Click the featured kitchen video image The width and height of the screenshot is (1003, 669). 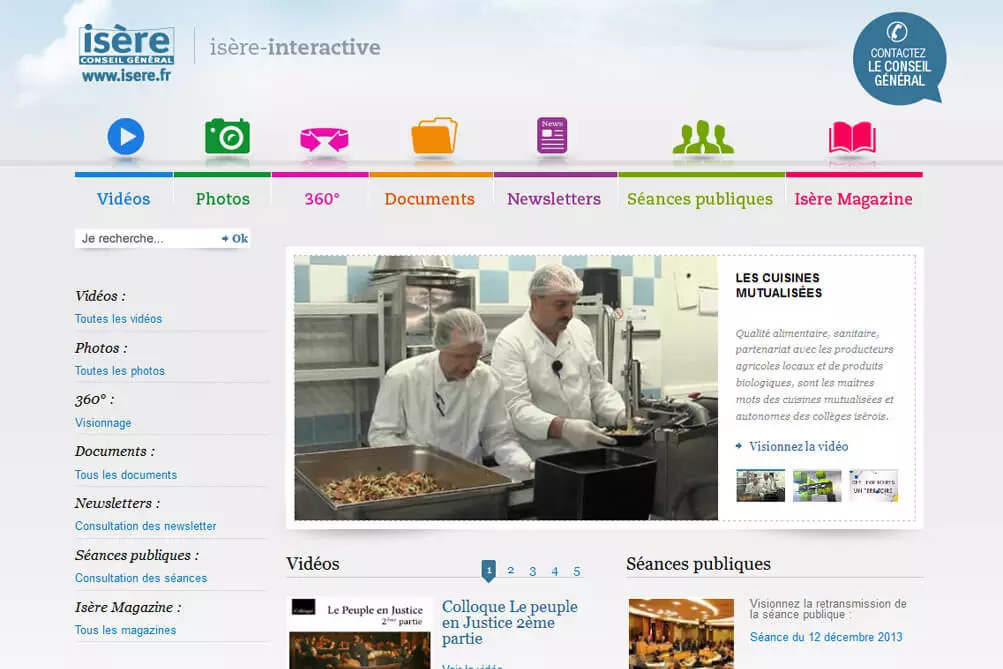point(506,388)
